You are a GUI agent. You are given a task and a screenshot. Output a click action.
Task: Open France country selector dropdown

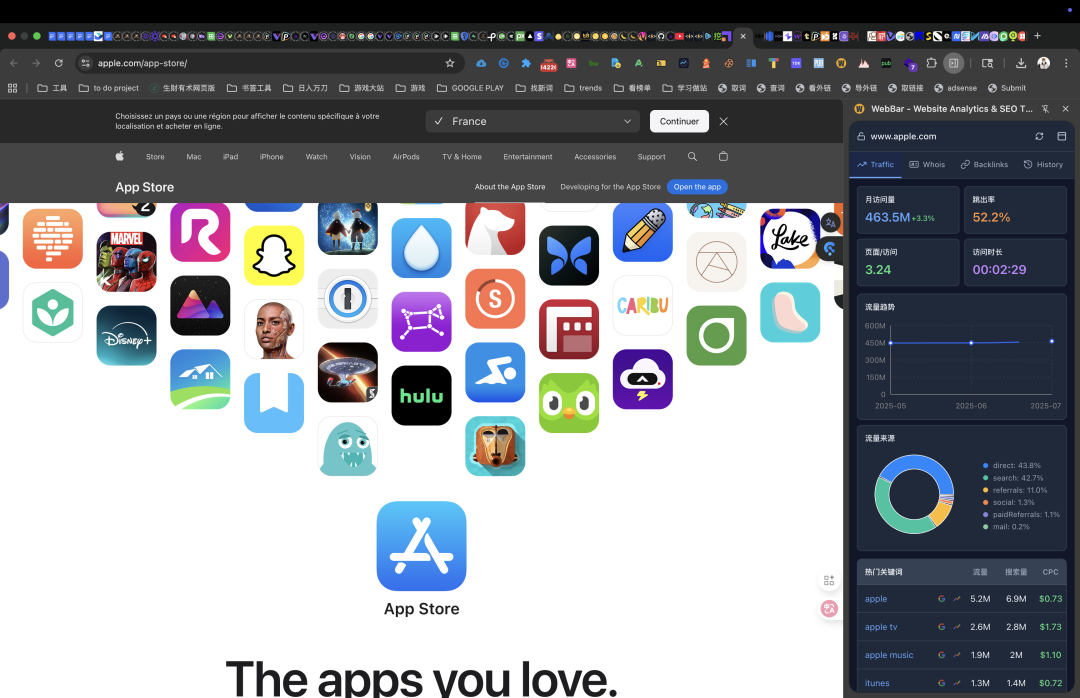tap(532, 121)
